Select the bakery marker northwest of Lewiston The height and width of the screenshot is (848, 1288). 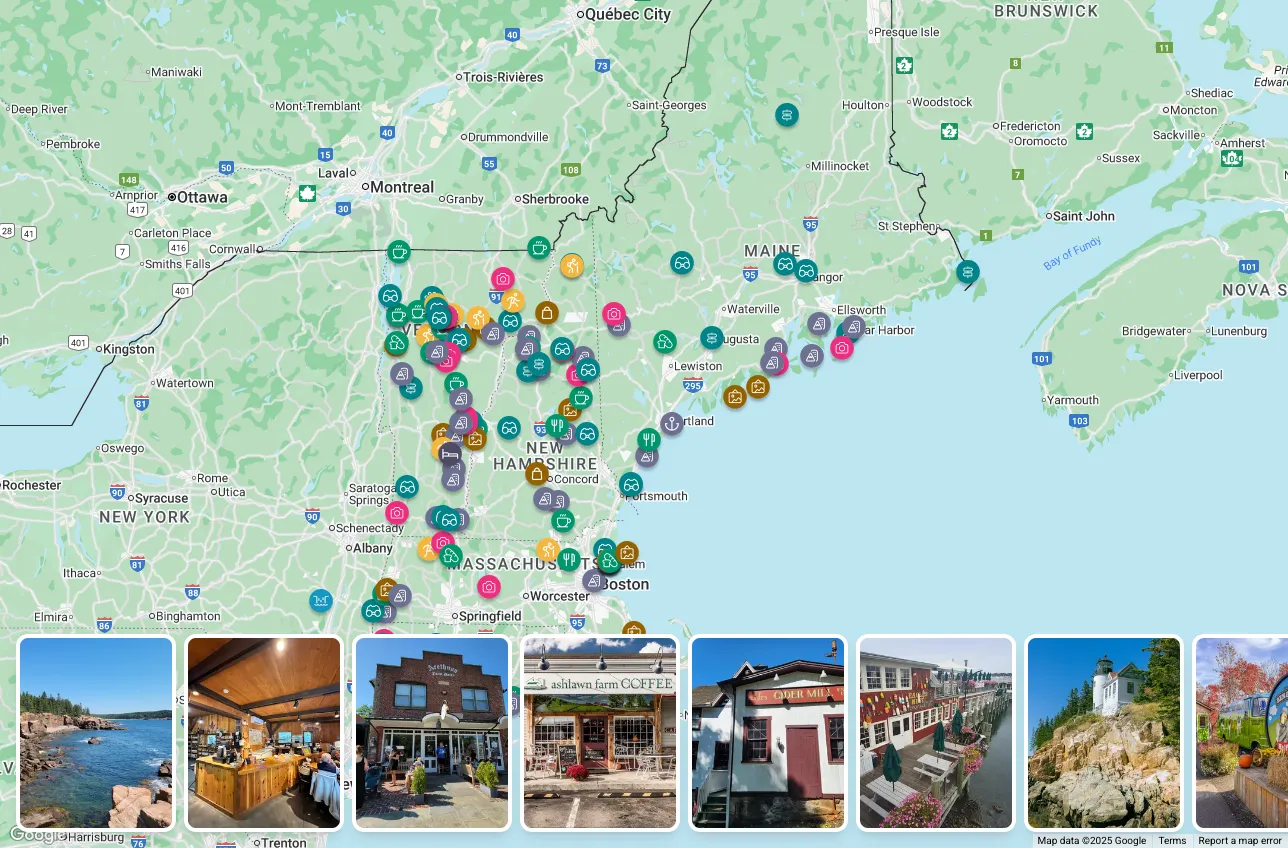click(665, 342)
